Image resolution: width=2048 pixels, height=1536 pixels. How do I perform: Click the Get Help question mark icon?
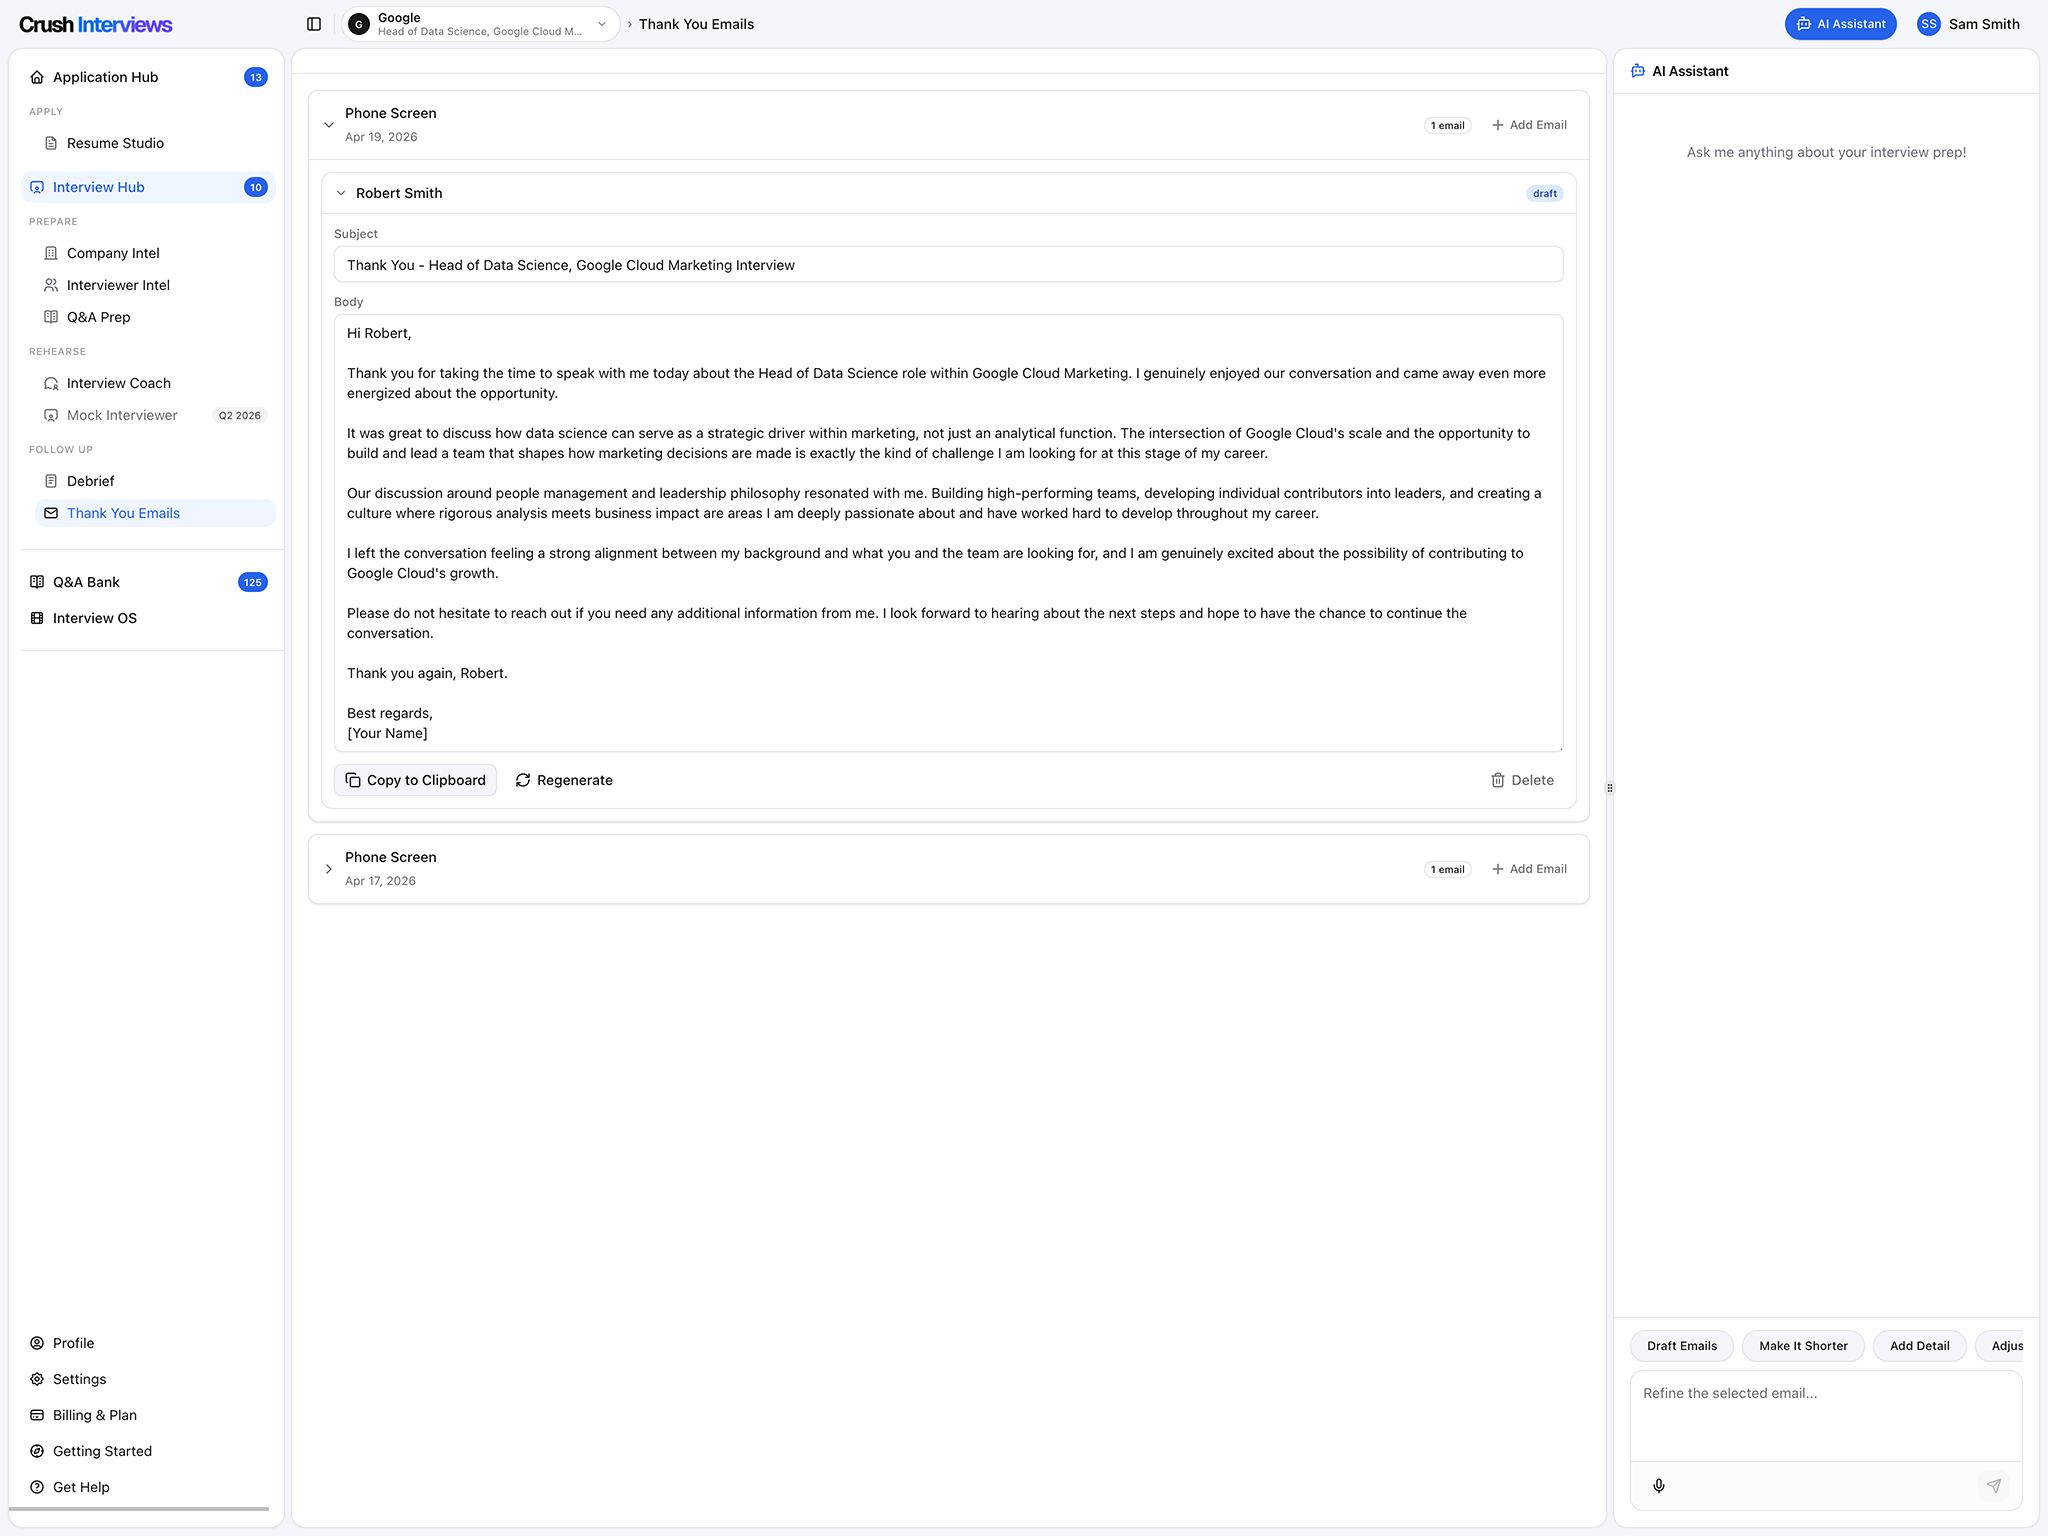[37, 1487]
